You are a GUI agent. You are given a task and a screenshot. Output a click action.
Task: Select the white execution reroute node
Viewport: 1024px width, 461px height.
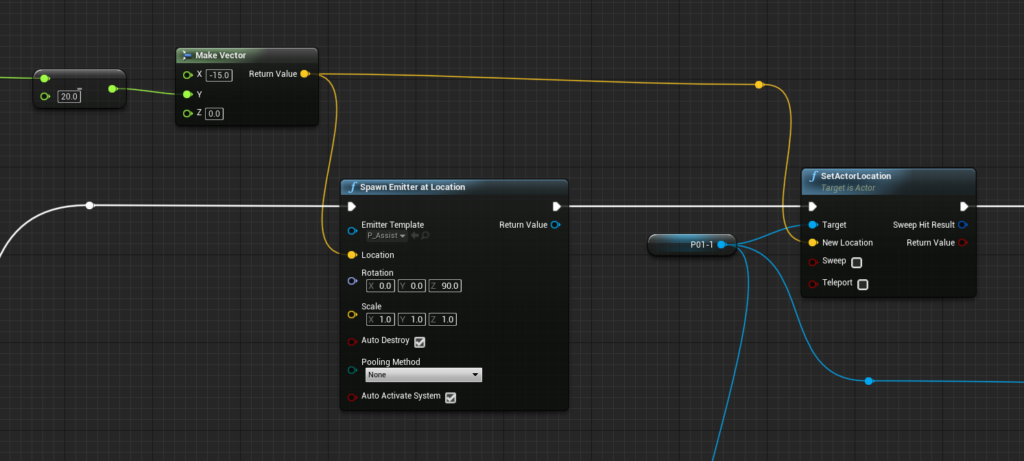89,206
